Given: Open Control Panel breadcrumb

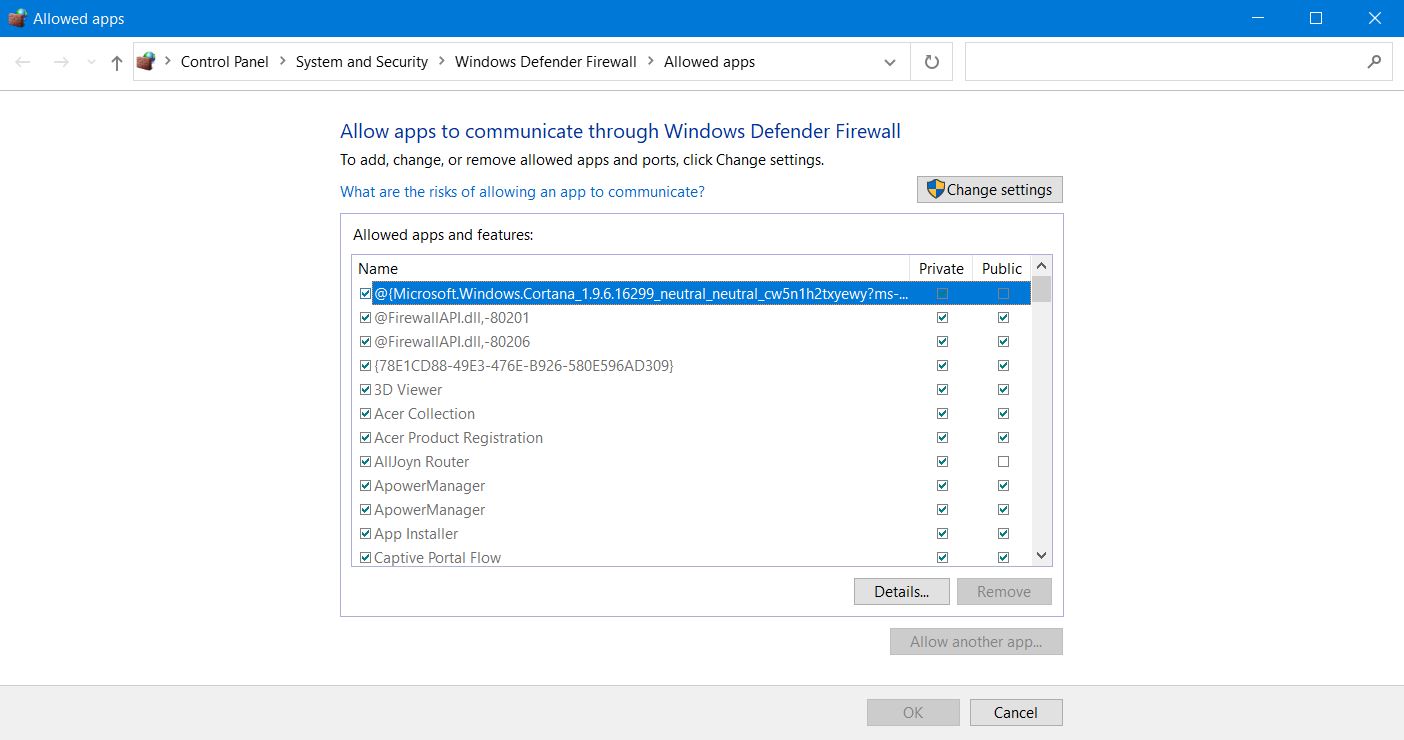Looking at the screenshot, I should pyautogui.click(x=225, y=62).
